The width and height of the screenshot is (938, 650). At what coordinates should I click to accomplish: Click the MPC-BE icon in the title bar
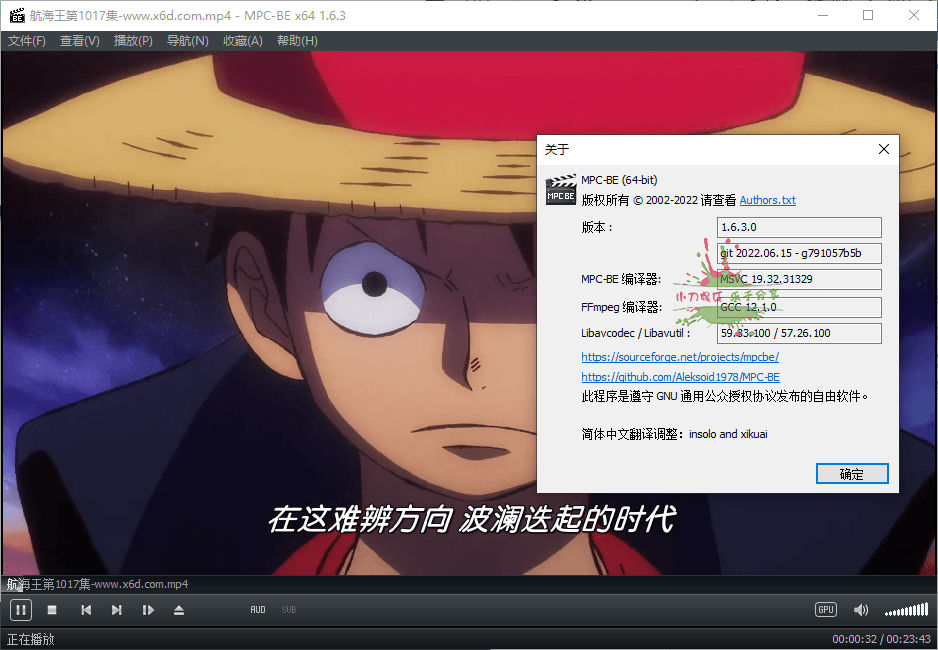coord(15,15)
